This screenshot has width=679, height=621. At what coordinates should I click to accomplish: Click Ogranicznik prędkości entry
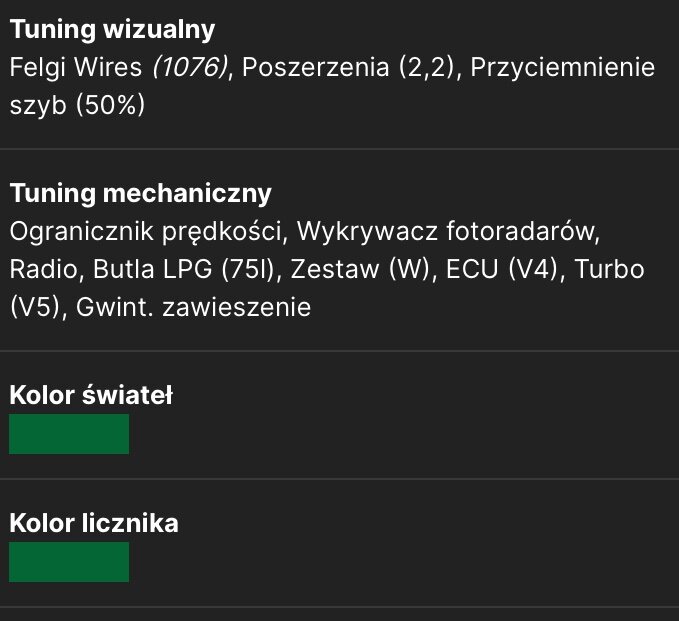tap(146, 231)
